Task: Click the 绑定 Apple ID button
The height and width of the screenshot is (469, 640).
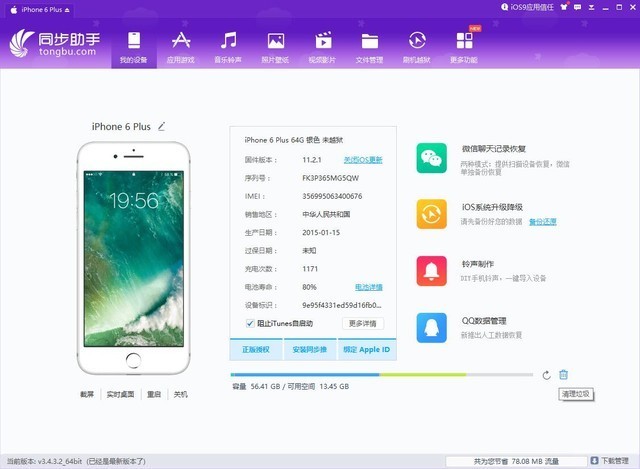Action: point(367,349)
